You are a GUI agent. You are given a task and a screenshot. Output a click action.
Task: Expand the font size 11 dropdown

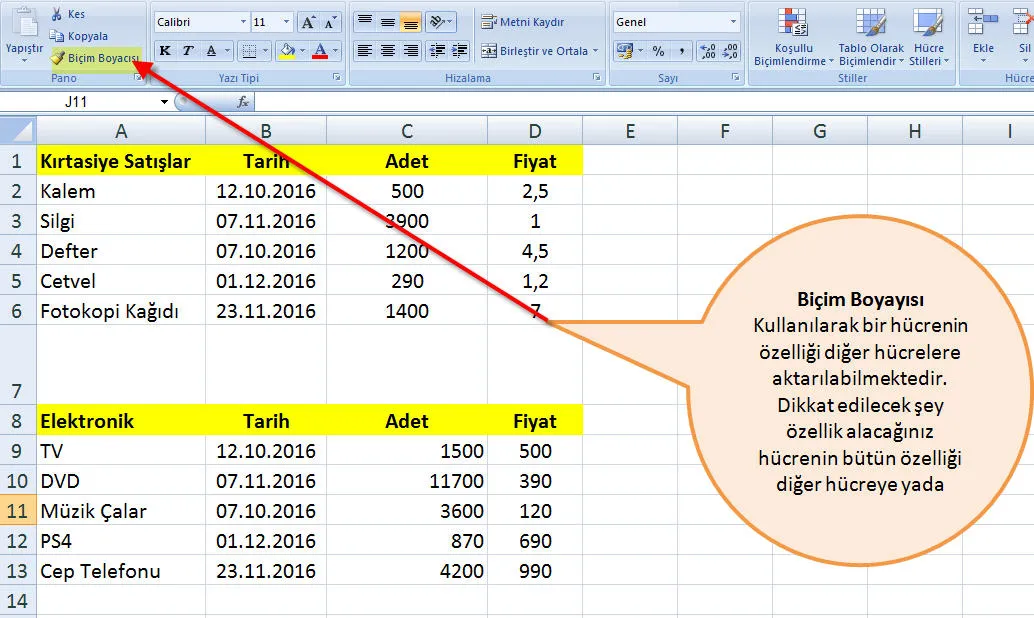pos(287,22)
